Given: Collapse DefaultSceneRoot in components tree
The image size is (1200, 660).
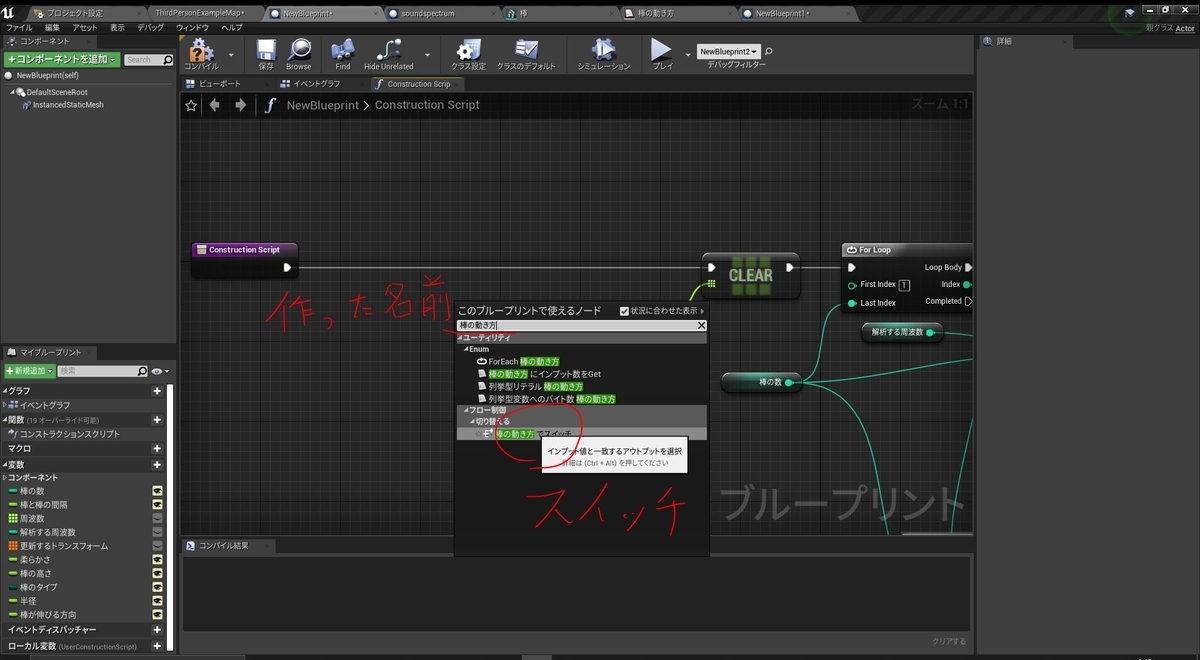Looking at the screenshot, I should click(x=14, y=92).
